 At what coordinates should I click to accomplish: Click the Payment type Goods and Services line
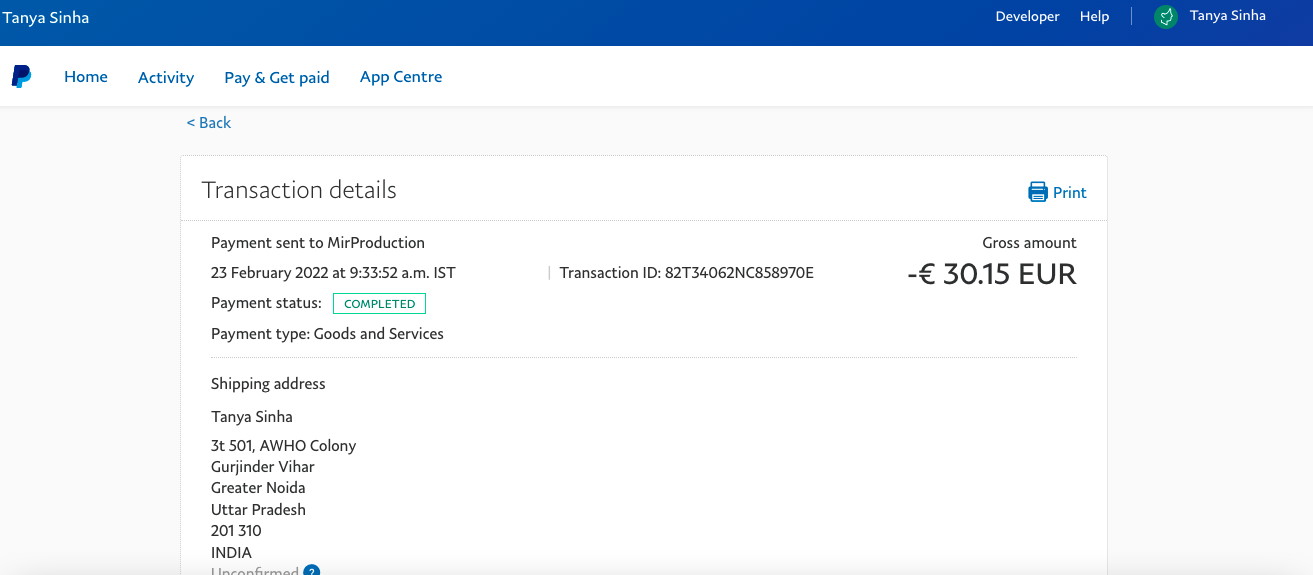(x=327, y=334)
